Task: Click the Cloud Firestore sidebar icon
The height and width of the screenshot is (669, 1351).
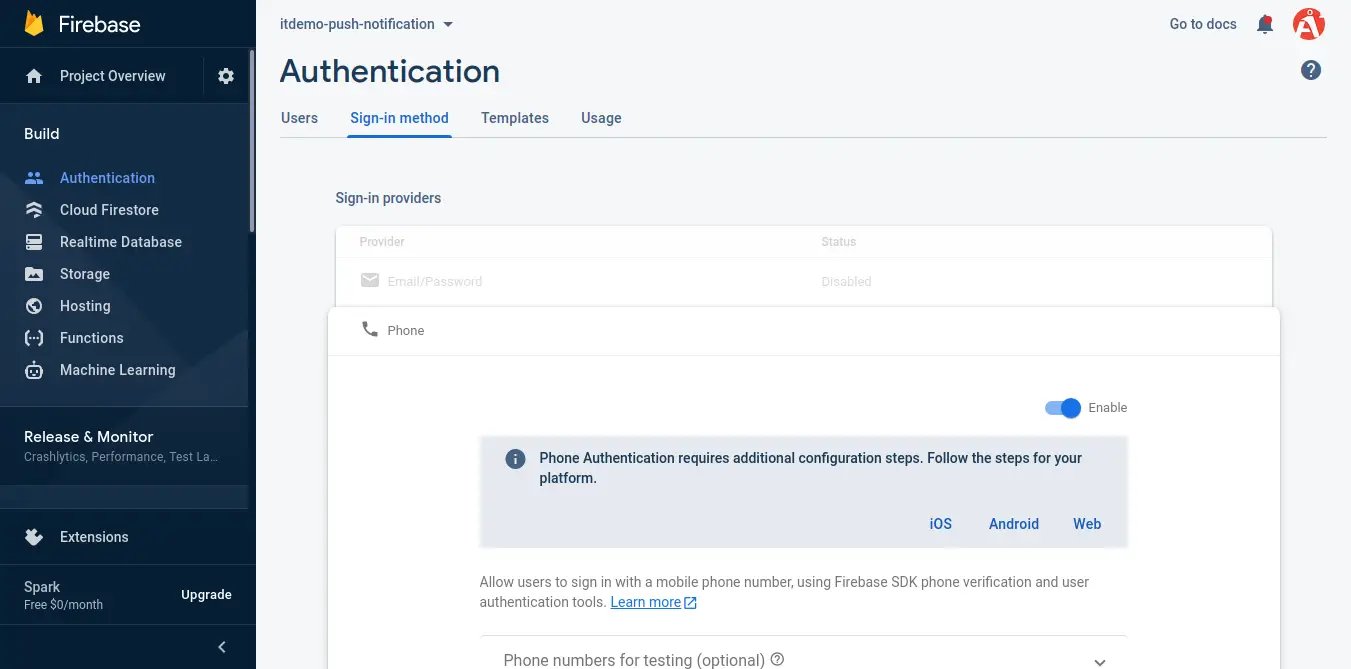Action: coord(34,210)
